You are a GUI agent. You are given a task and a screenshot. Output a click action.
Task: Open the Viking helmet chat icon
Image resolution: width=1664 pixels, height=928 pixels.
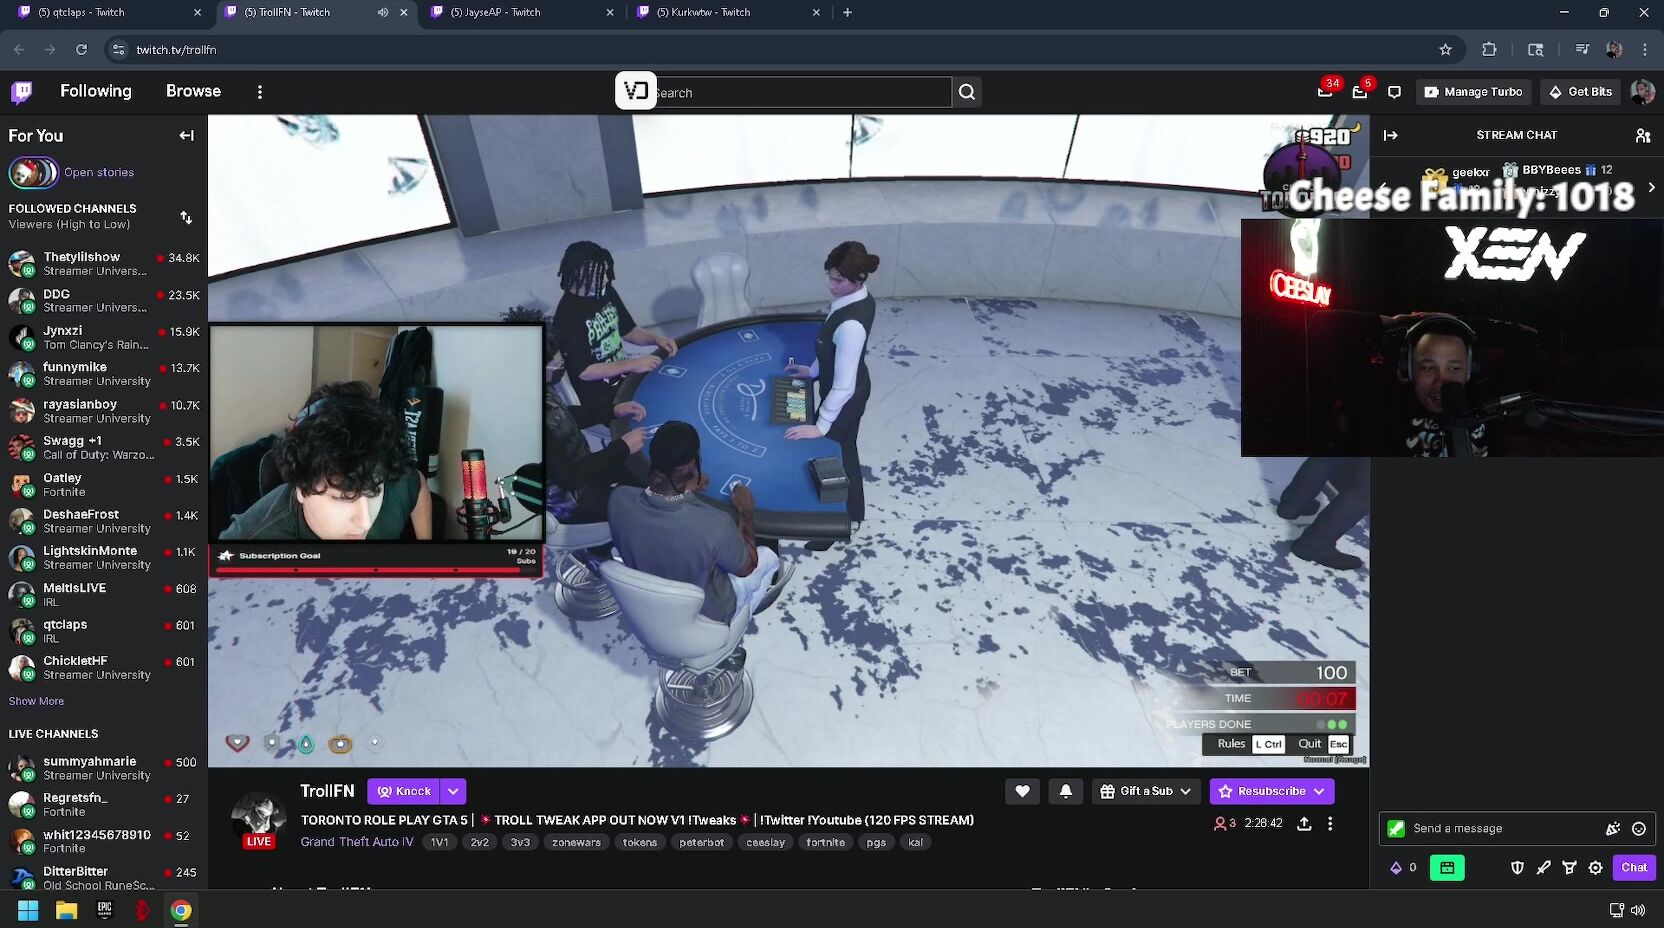[x=1569, y=868]
